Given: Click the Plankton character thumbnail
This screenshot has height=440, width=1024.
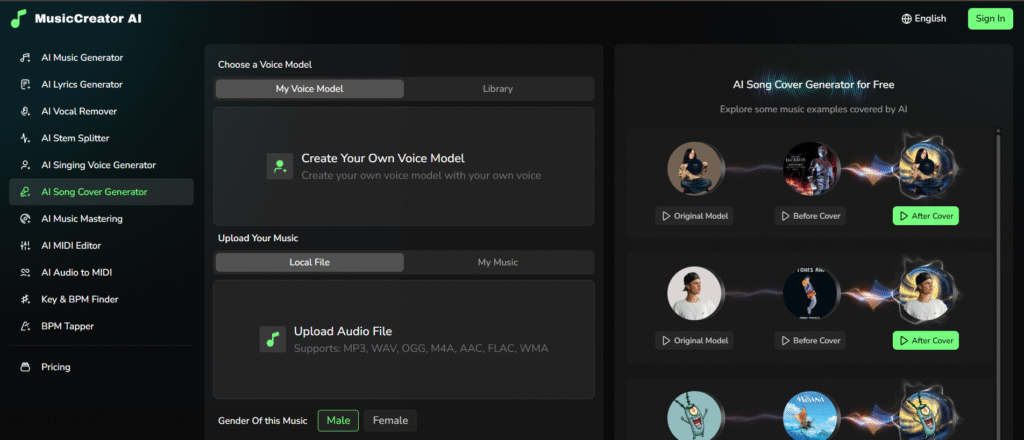Looking at the screenshot, I should 695,415.
